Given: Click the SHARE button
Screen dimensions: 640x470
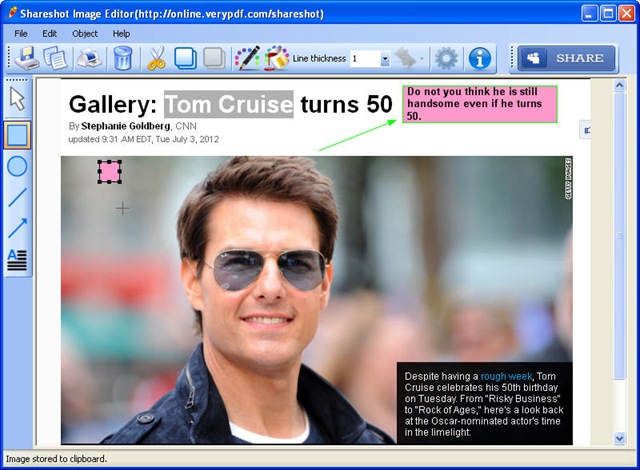Looking at the screenshot, I should pyautogui.click(x=567, y=58).
